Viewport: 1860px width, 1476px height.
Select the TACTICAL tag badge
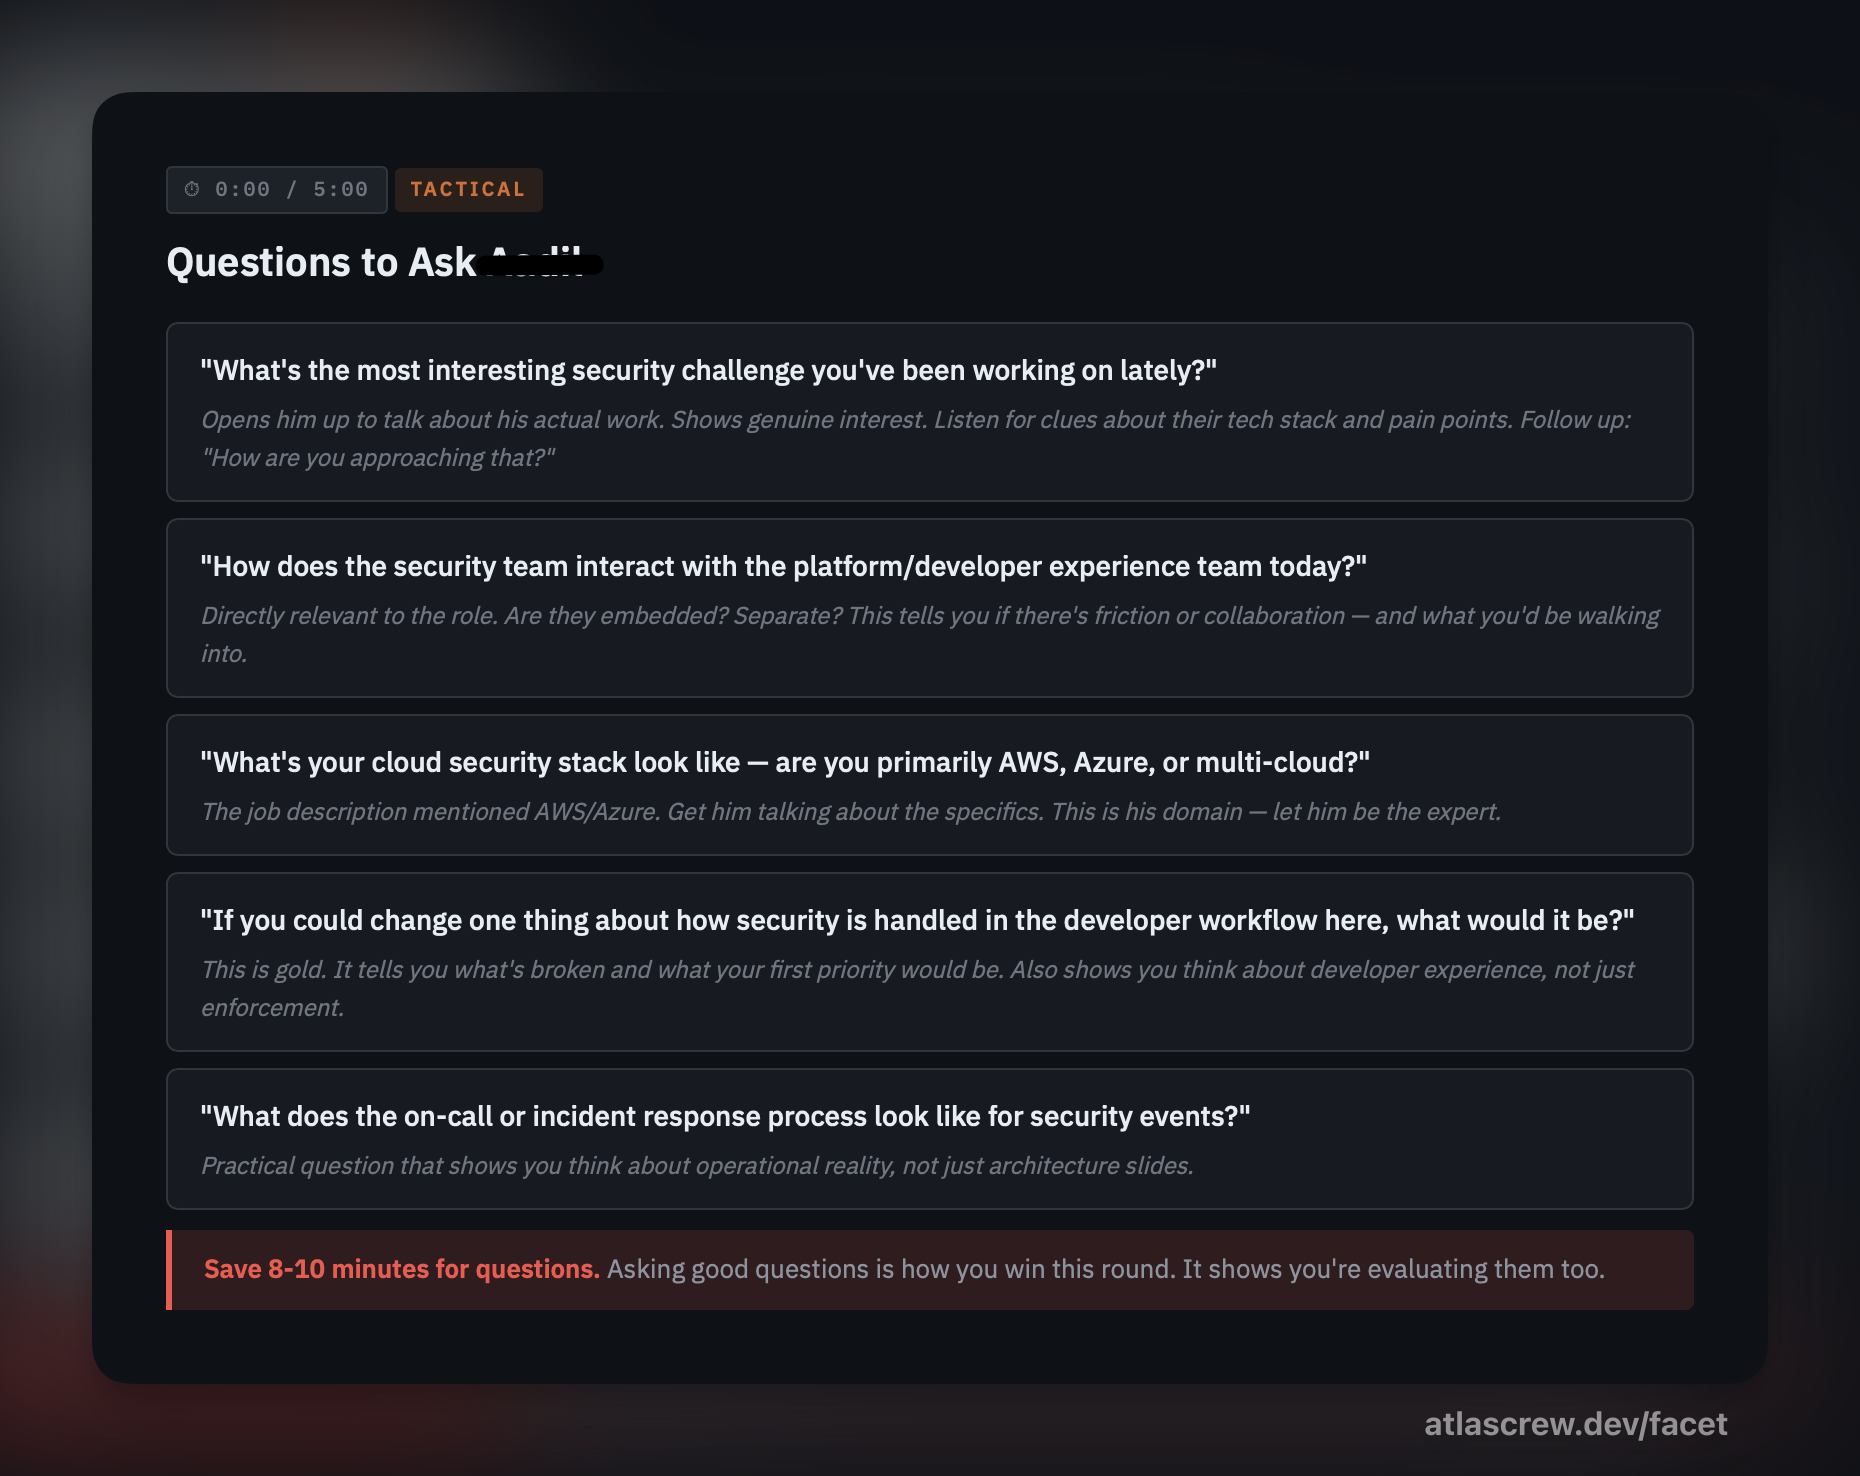(468, 189)
